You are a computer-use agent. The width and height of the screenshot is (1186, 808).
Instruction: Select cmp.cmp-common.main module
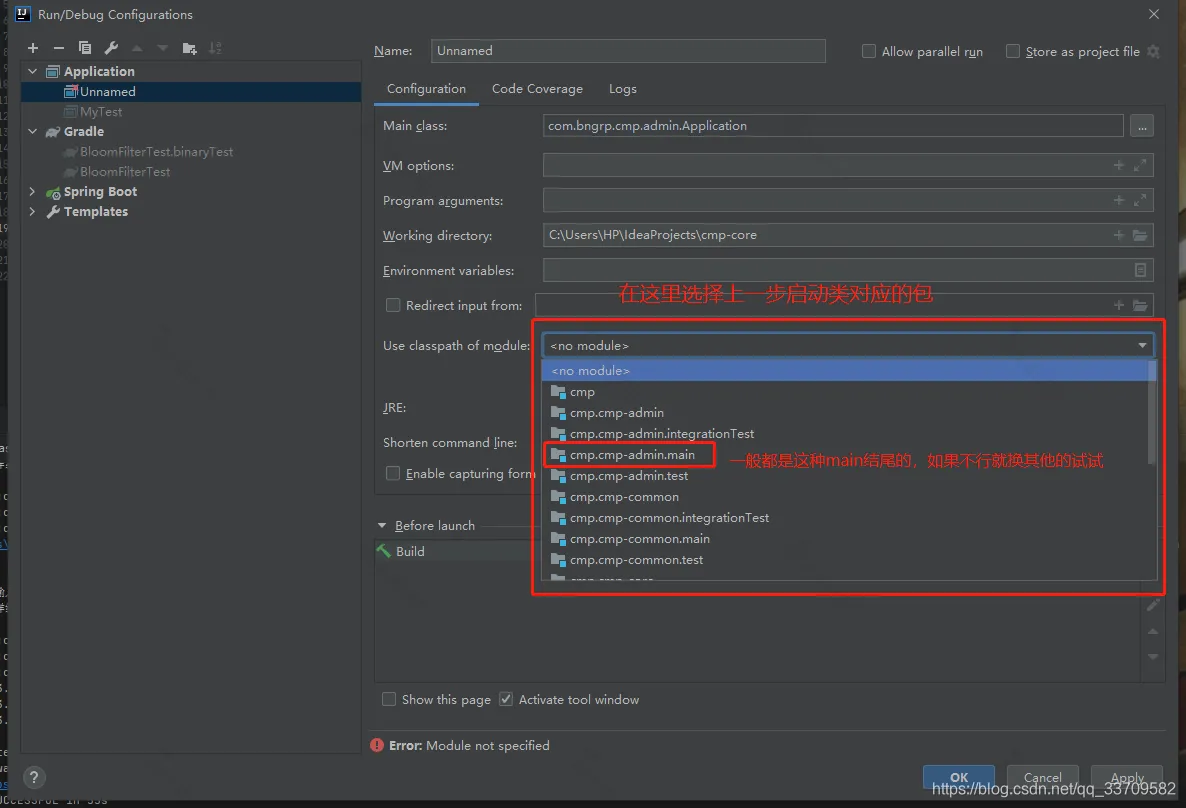845,539
